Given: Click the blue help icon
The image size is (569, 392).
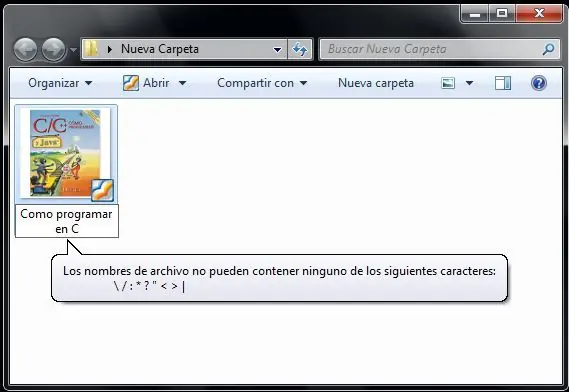Looking at the screenshot, I should click(x=539, y=83).
